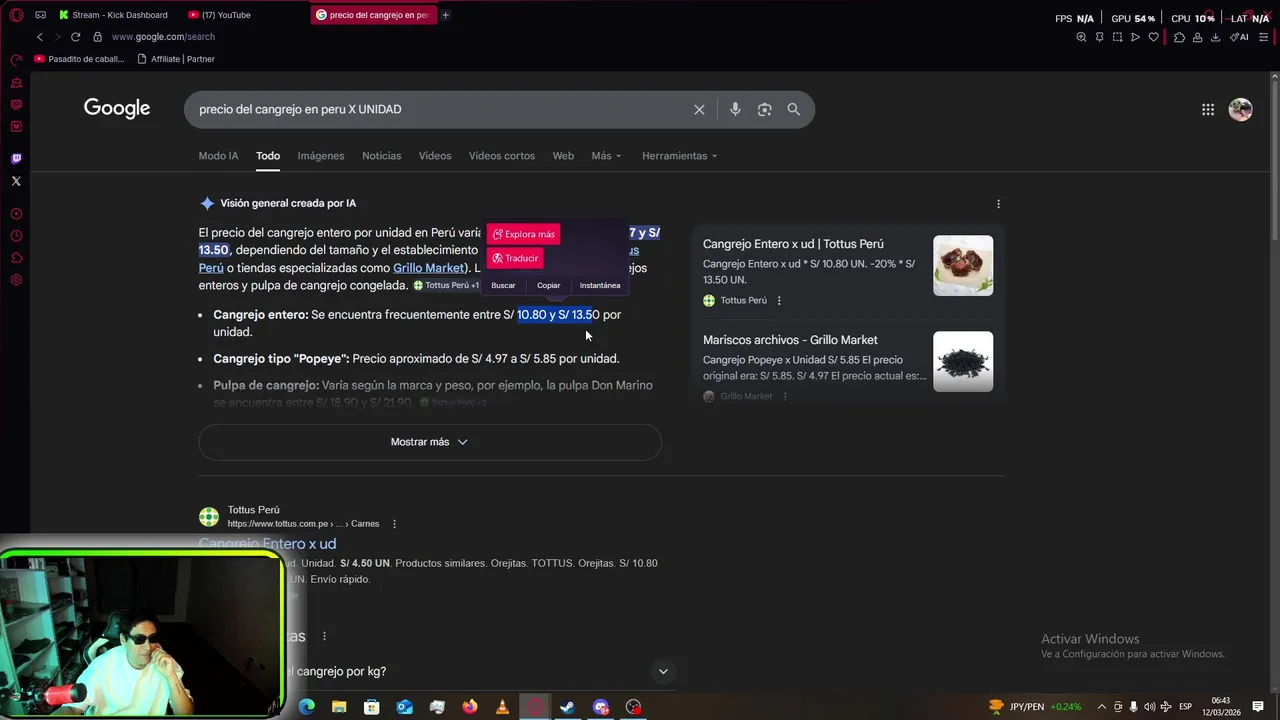The image size is (1280, 720).
Task: Open the Affiliate | Partner bookmark
Action: pos(175,59)
